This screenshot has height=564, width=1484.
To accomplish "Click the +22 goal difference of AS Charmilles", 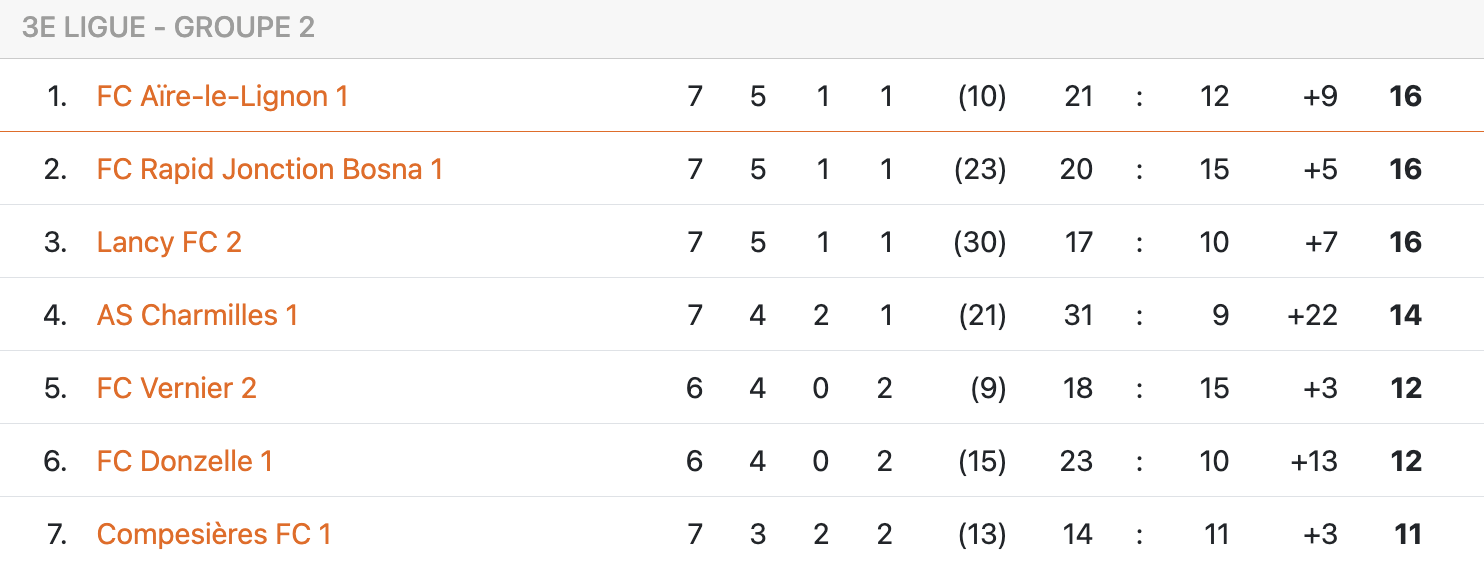I will tap(1312, 315).
